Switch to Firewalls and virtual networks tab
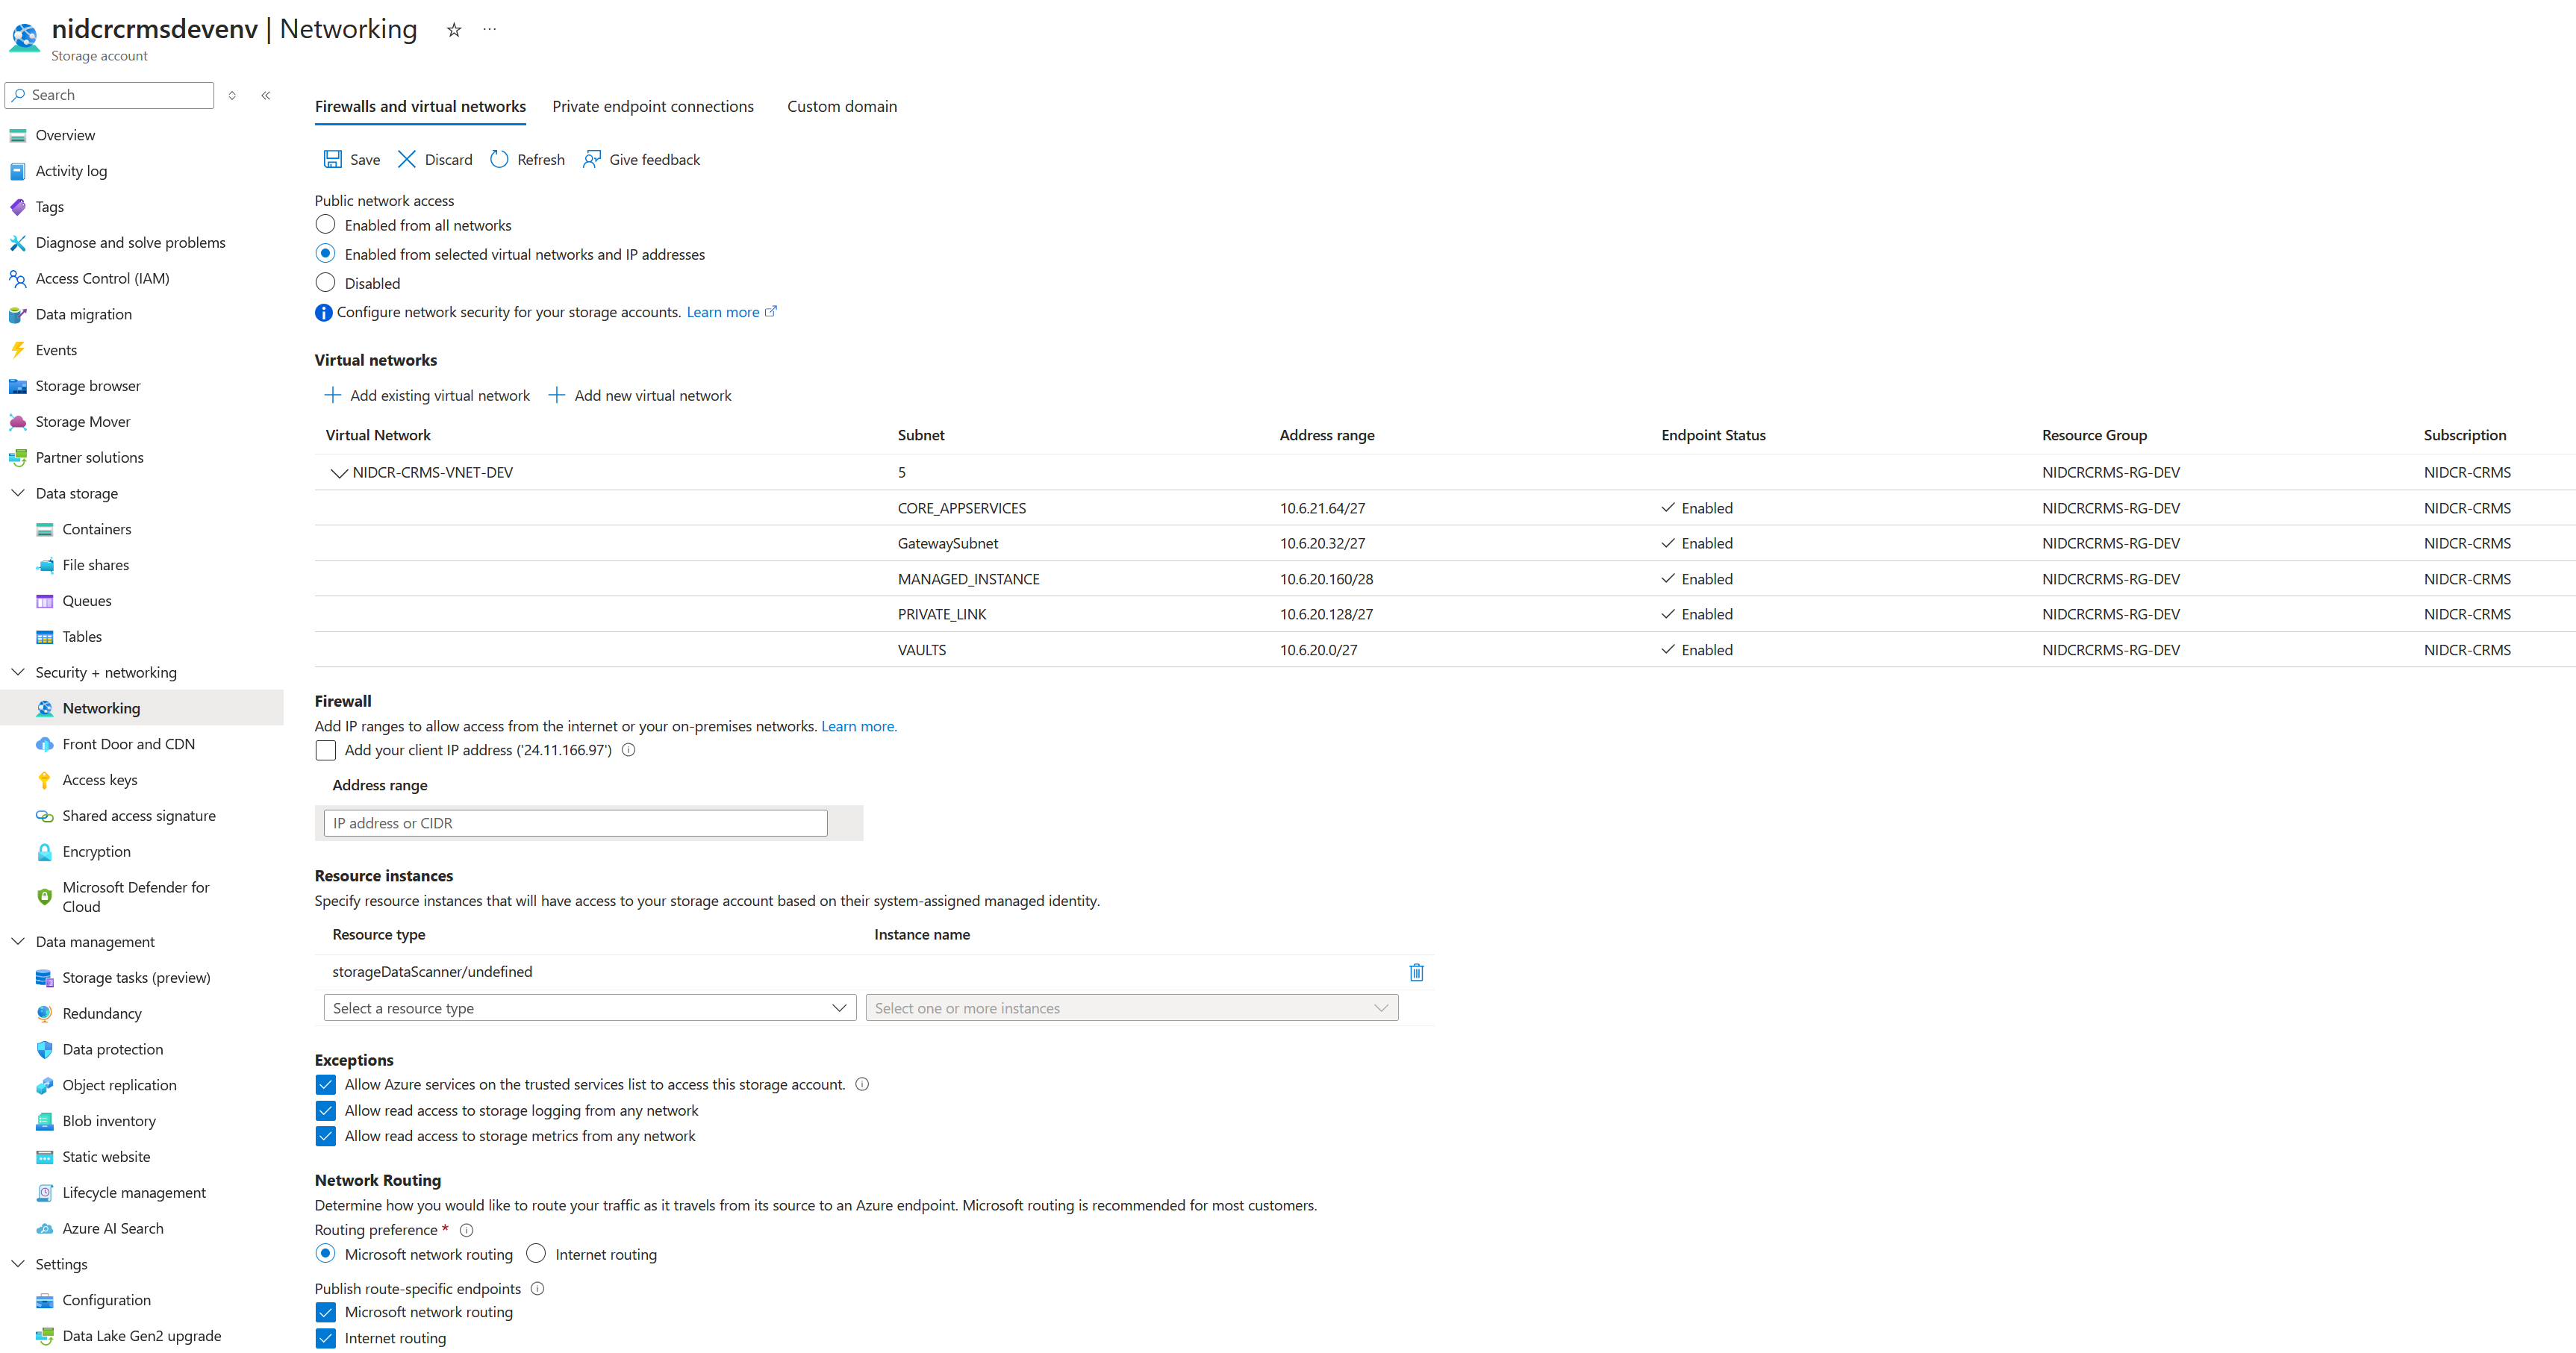The width and height of the screenshot is (2576, 1353). coord(420,107)
